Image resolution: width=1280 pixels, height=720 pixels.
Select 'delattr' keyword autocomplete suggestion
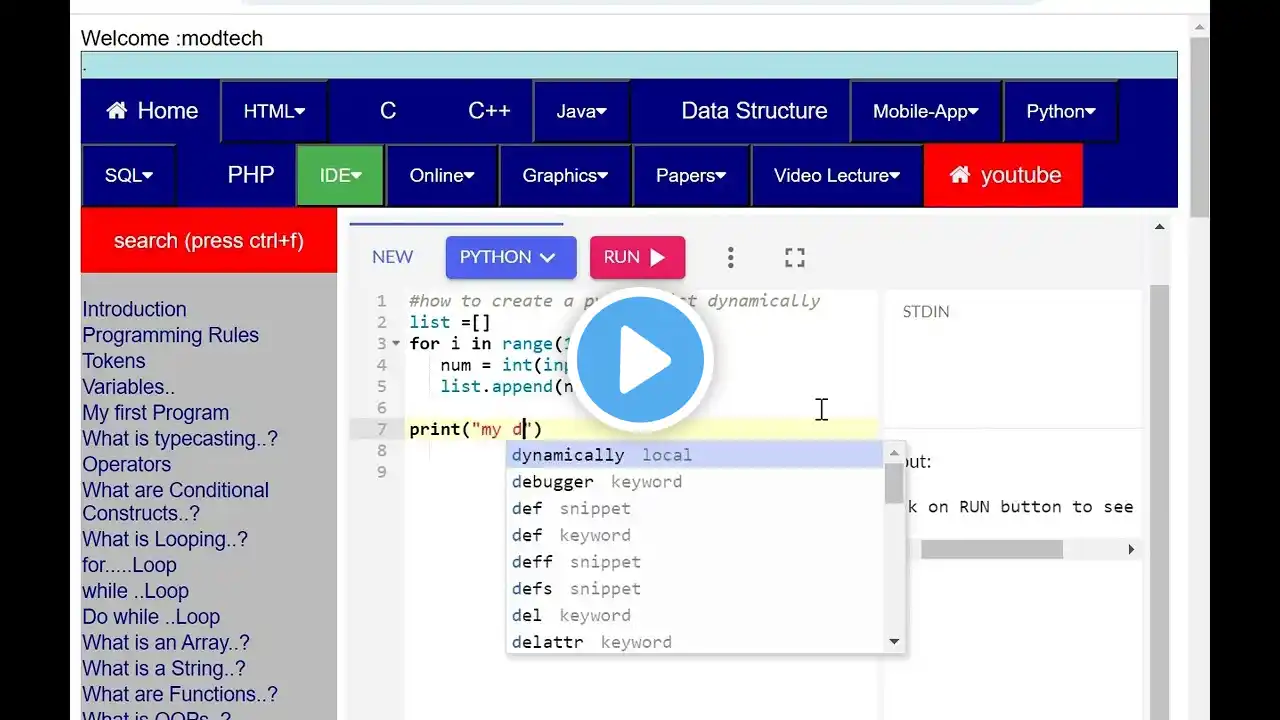click(x=695, y=642)
